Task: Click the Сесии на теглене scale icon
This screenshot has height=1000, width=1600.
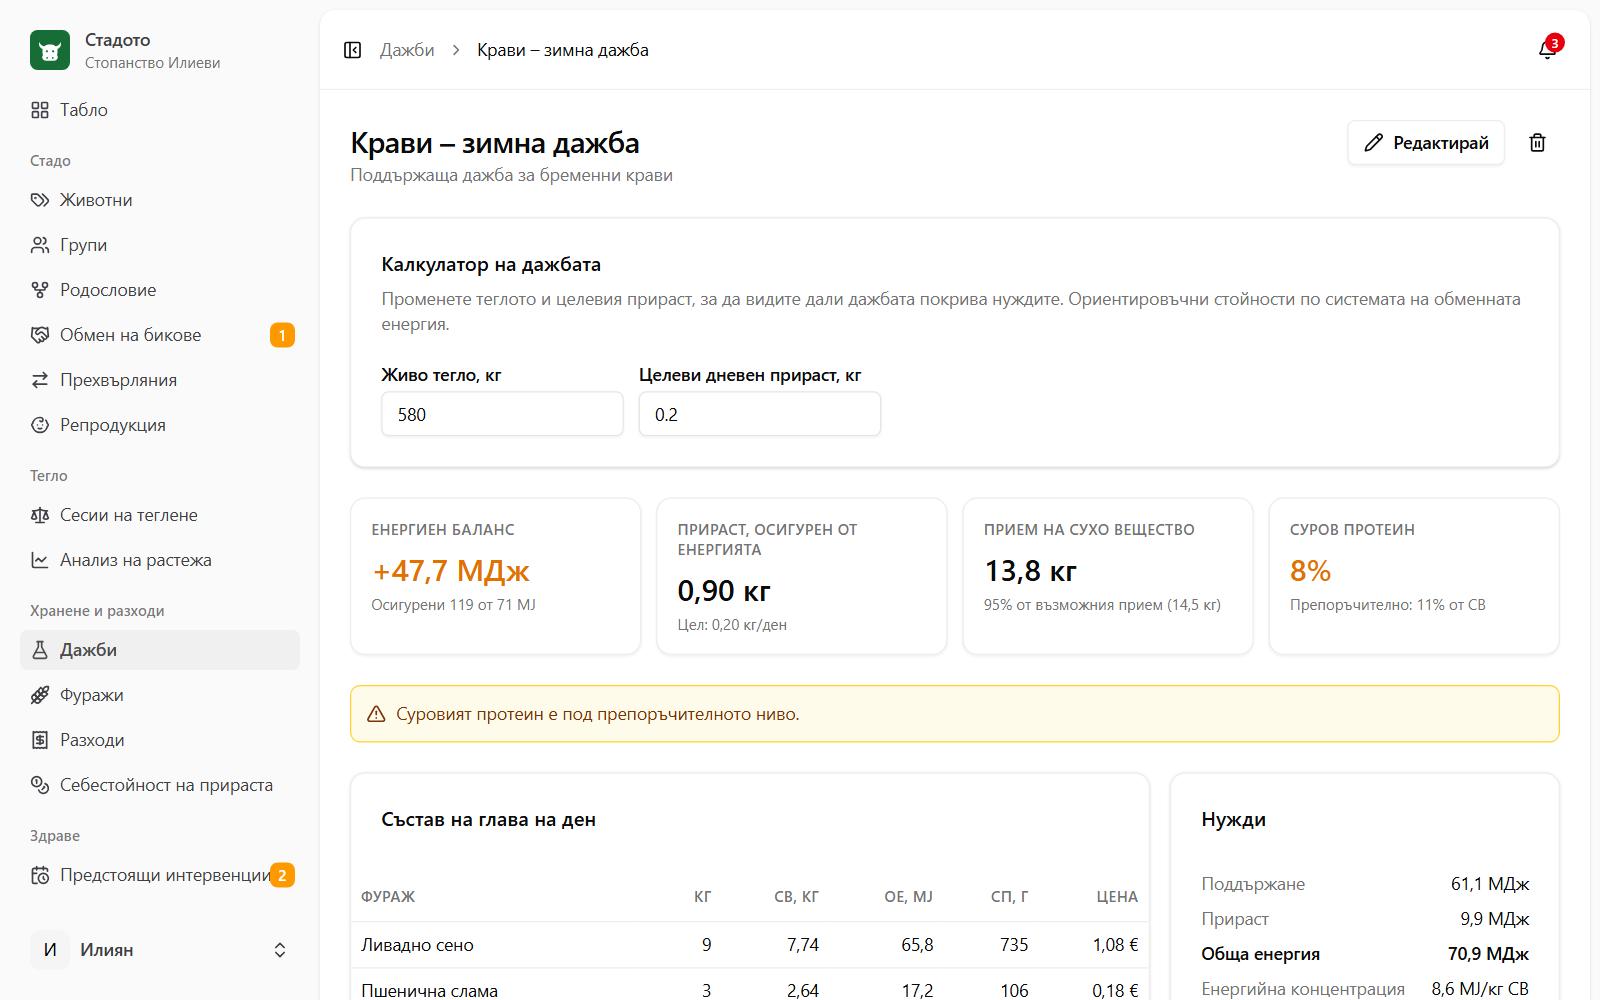Action: (40, 515)
